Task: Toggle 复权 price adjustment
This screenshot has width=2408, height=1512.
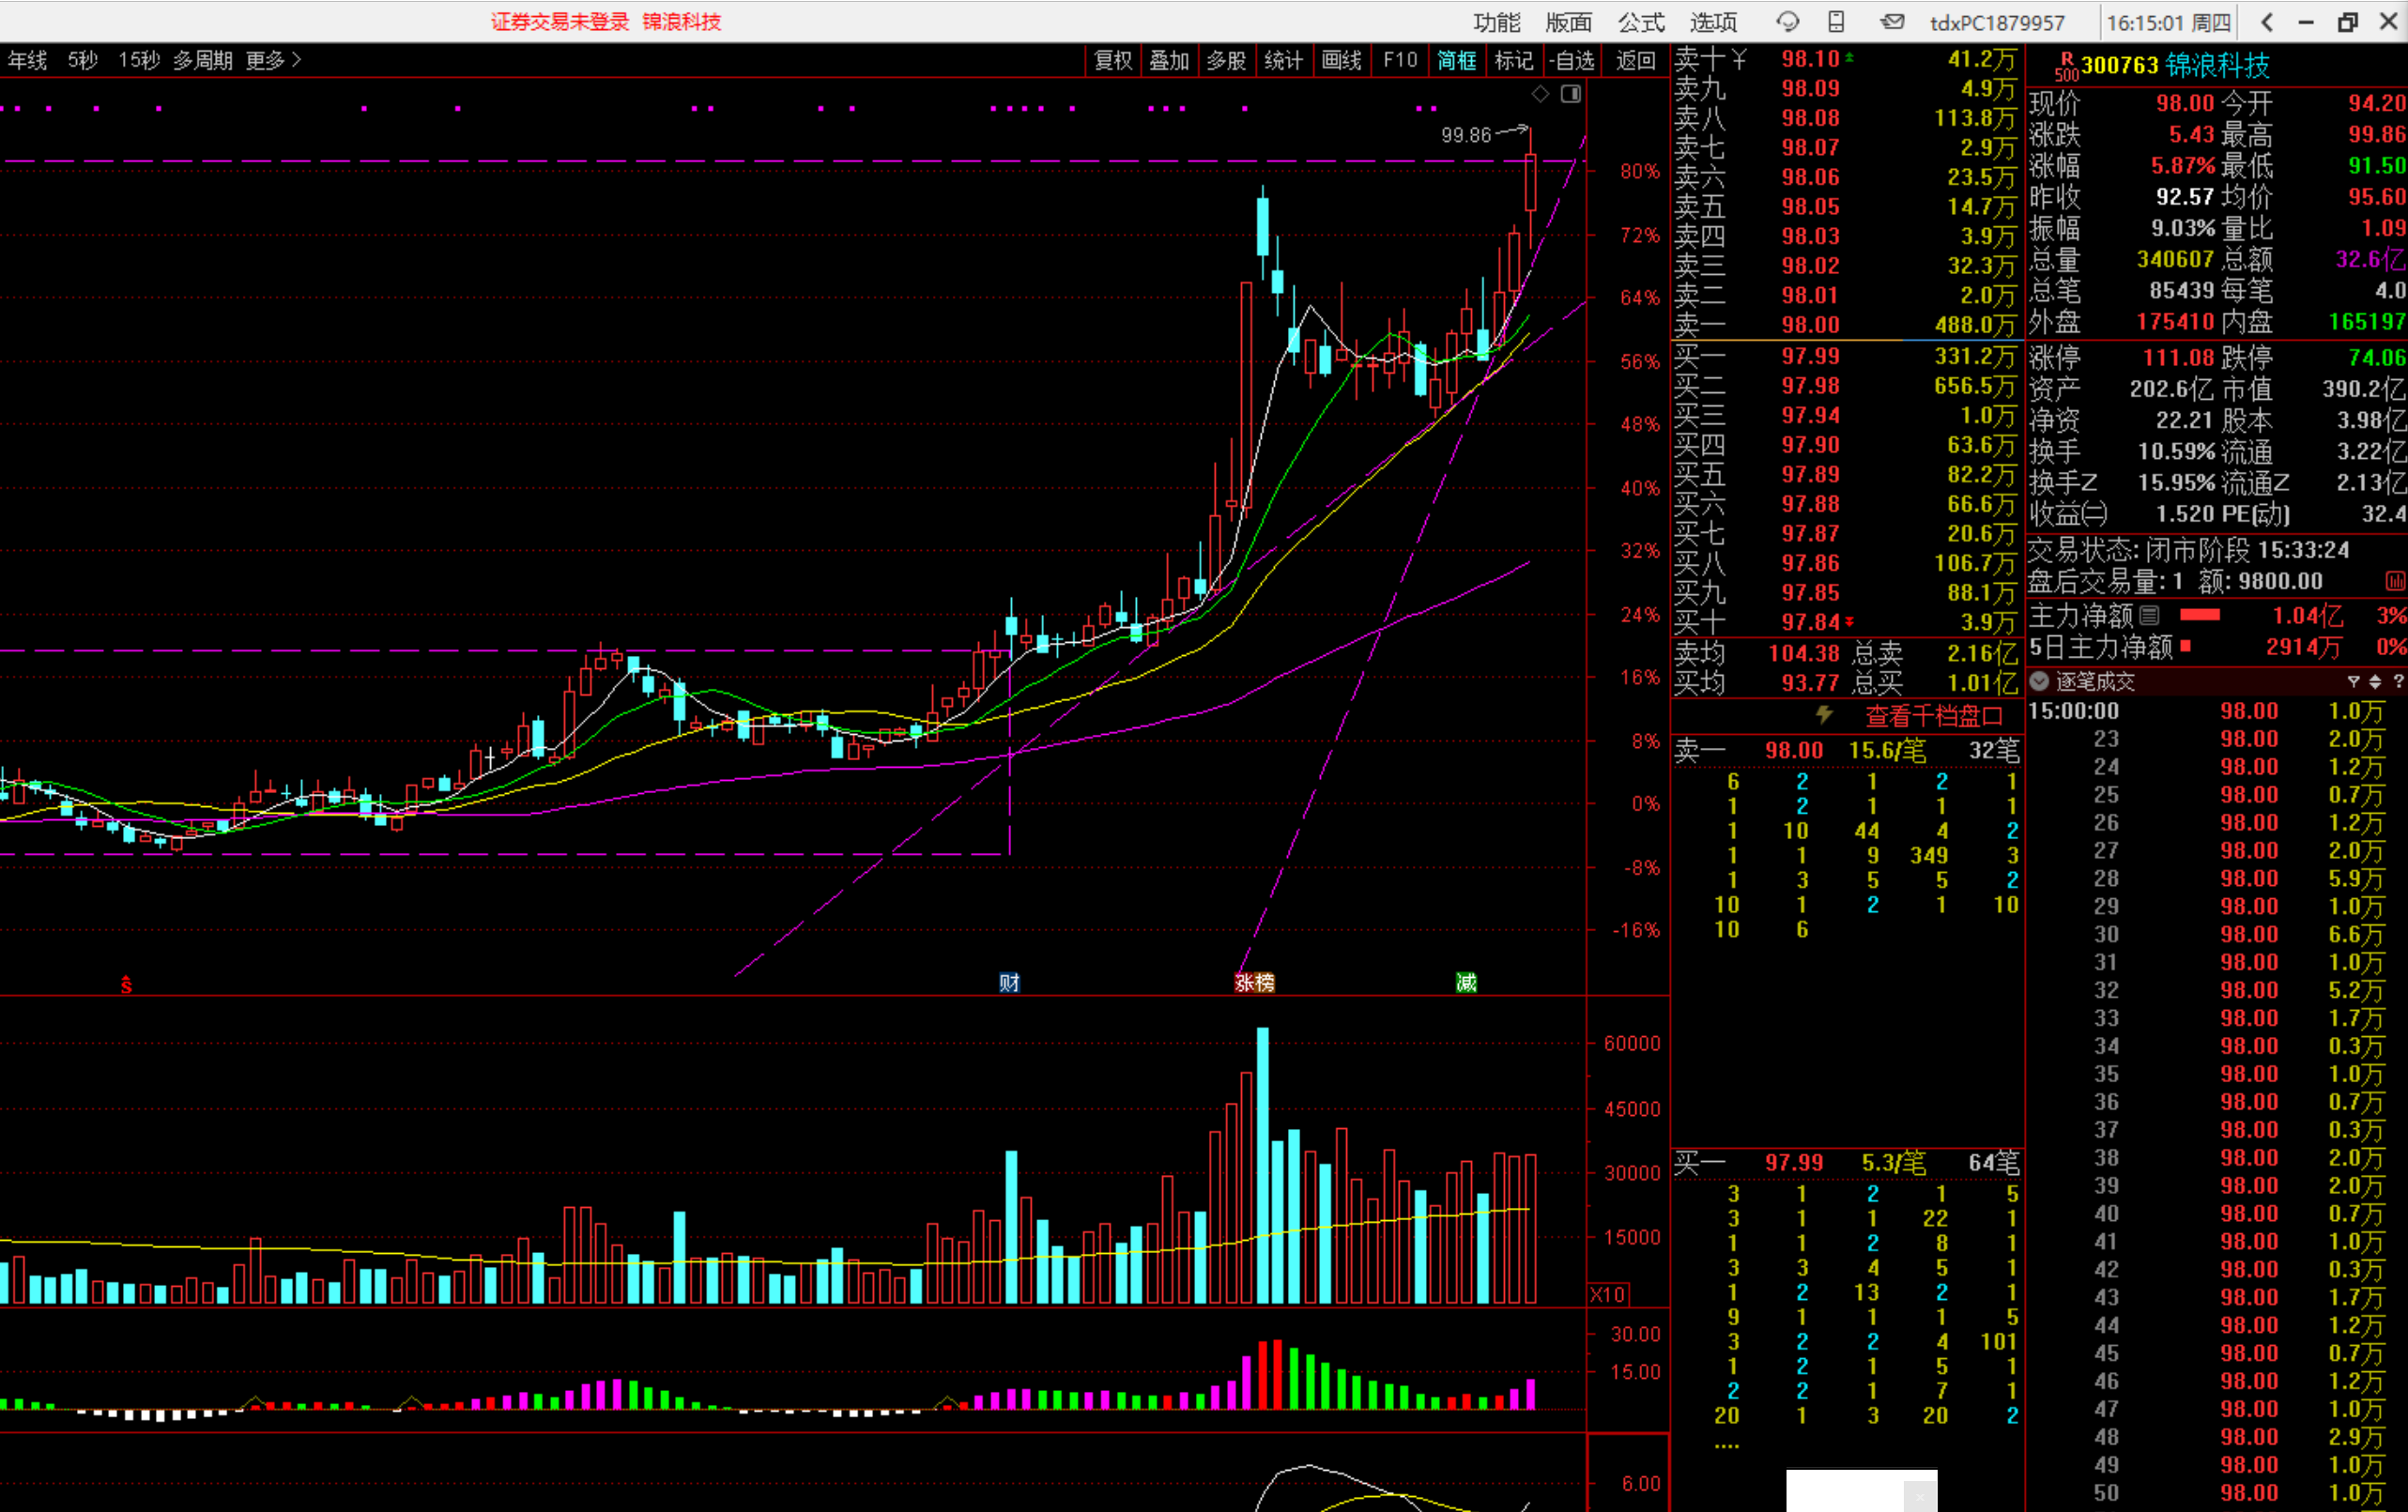Action: coord(1113,60)
